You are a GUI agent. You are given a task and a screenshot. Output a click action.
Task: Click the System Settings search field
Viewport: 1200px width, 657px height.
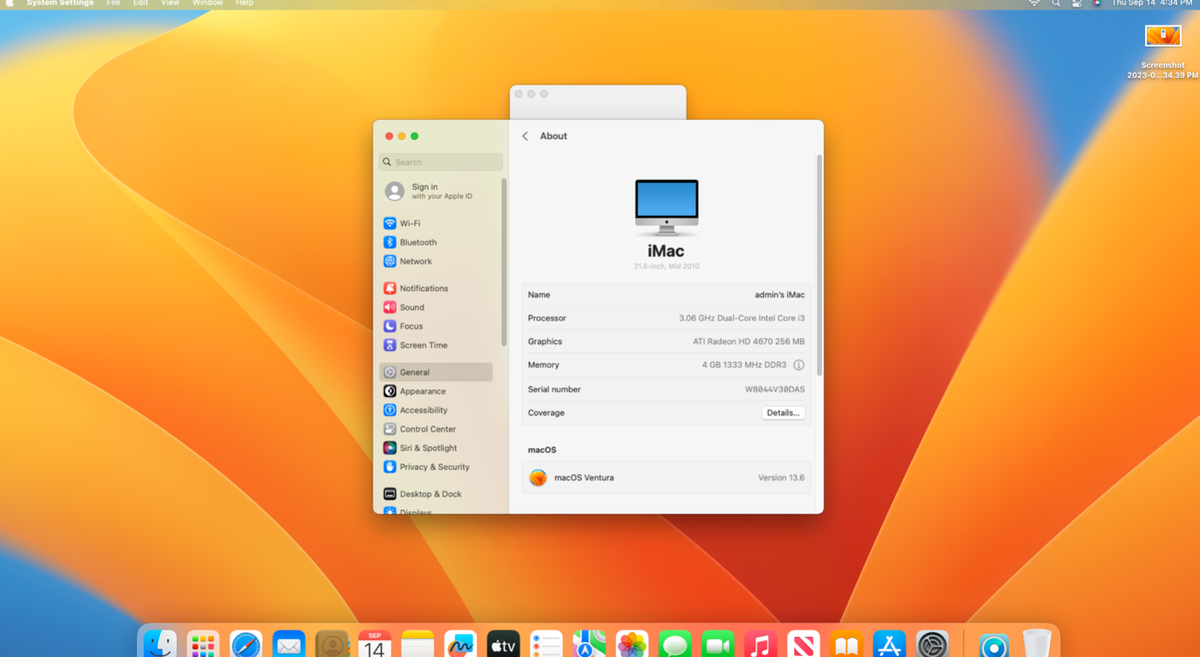pos(440,162)
